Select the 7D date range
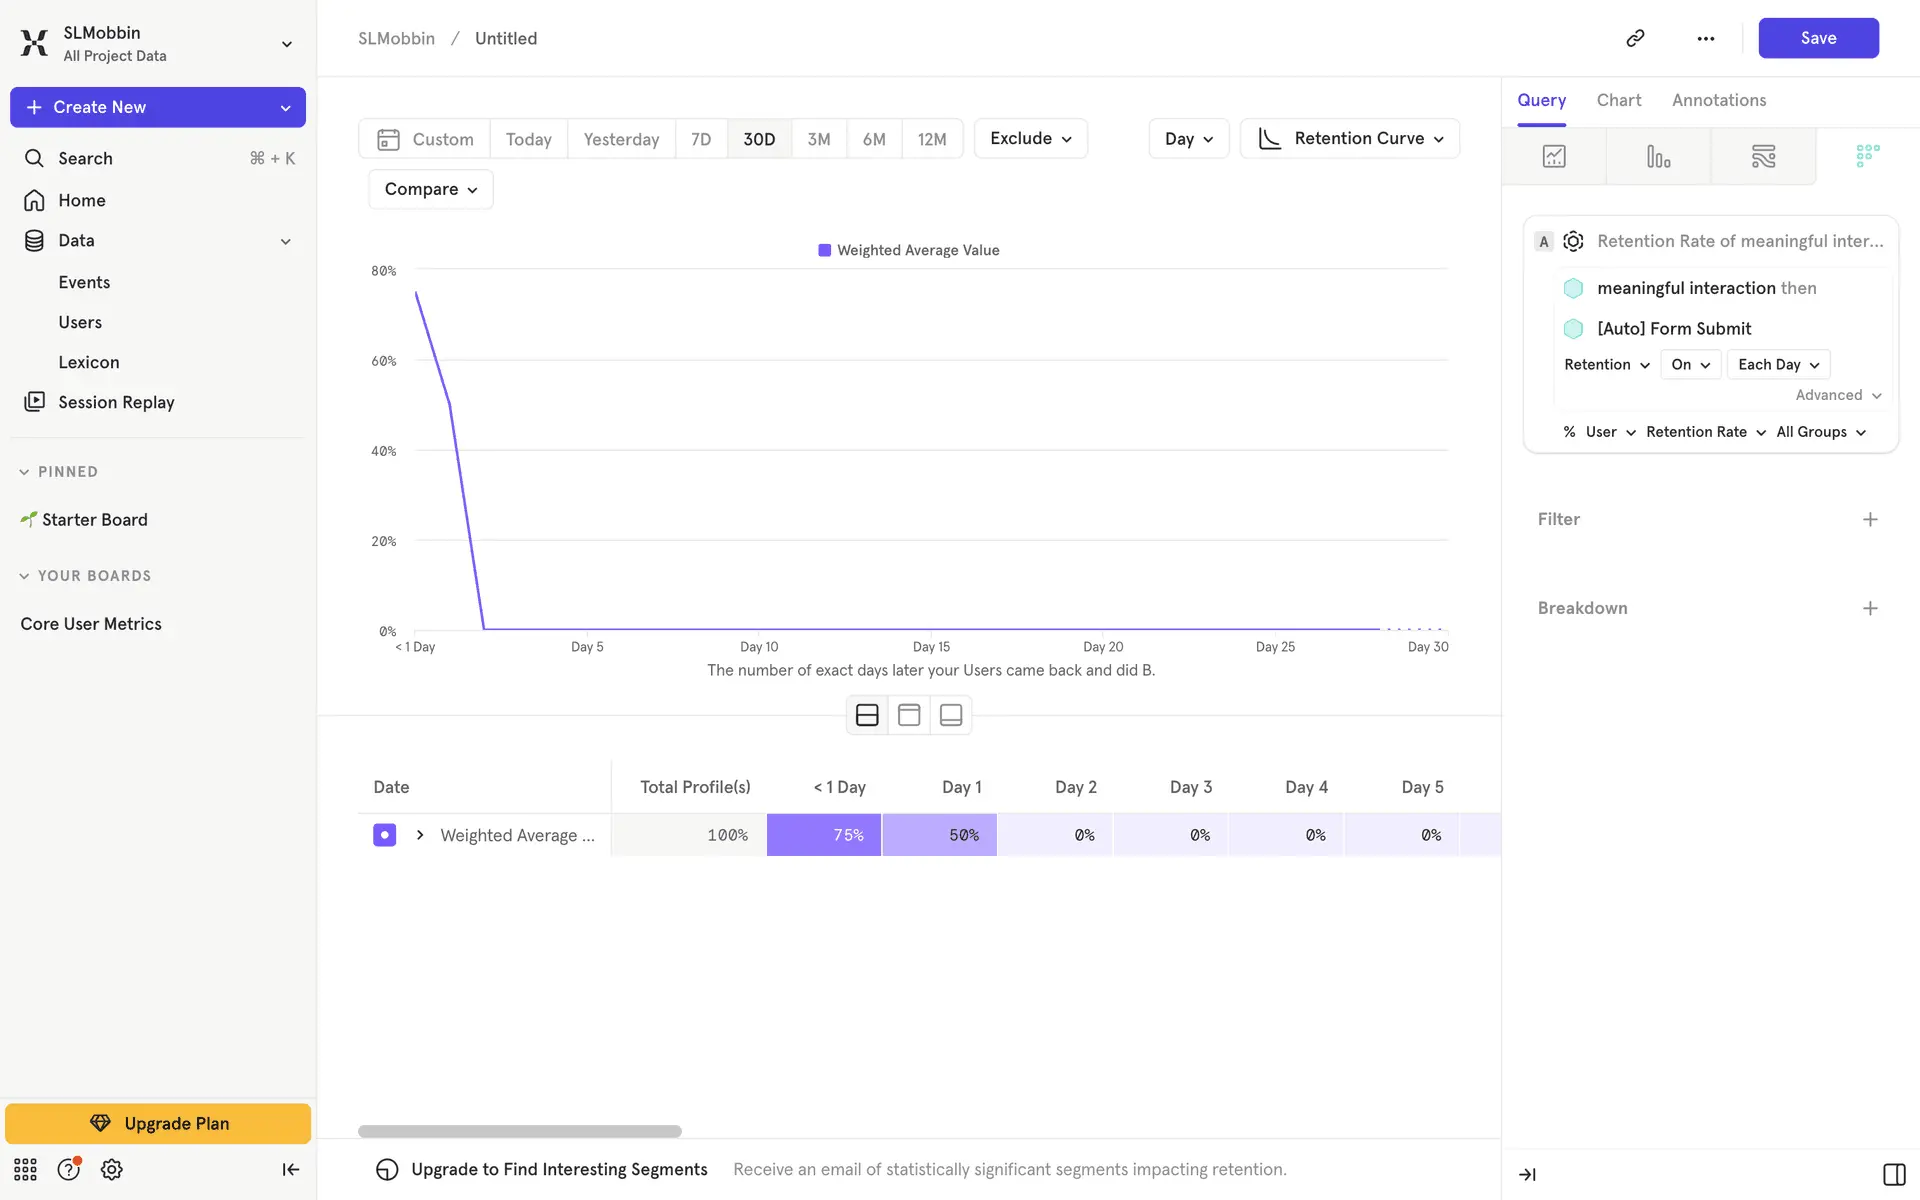This screenshot has height=1200, width=1920. pyautogui.click(x=701, y=139)
